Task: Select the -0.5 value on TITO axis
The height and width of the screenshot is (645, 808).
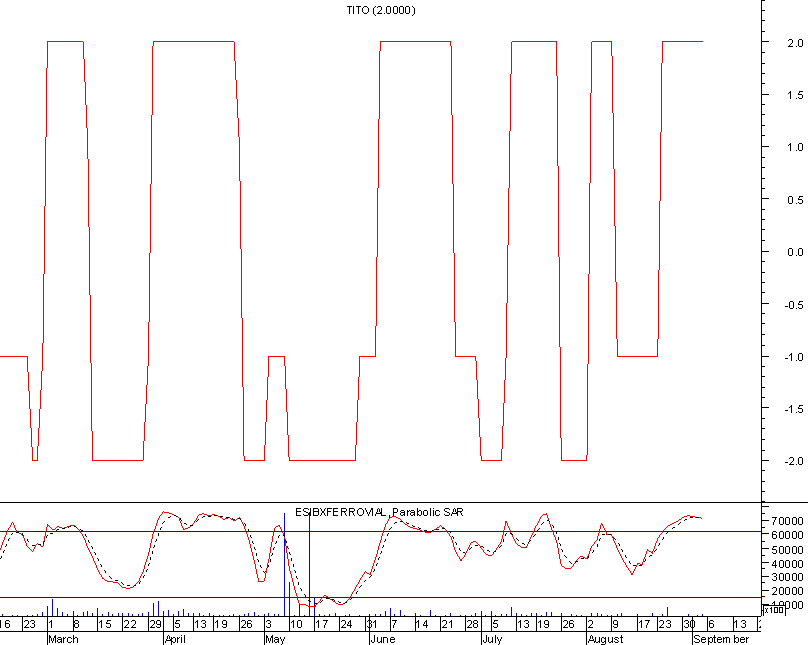Action: [x=793, y=305]
